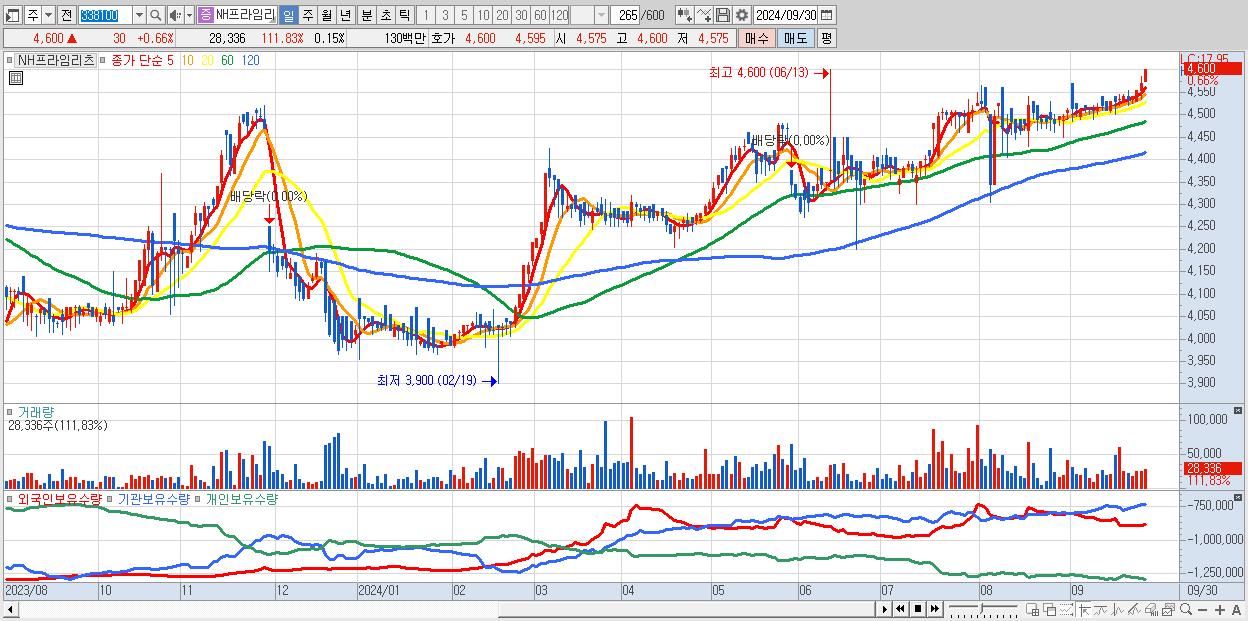1248x621 pixels.
Task: Click the overlapping windows icon in bottom toolbar
Action: [x=1049, y=609]
